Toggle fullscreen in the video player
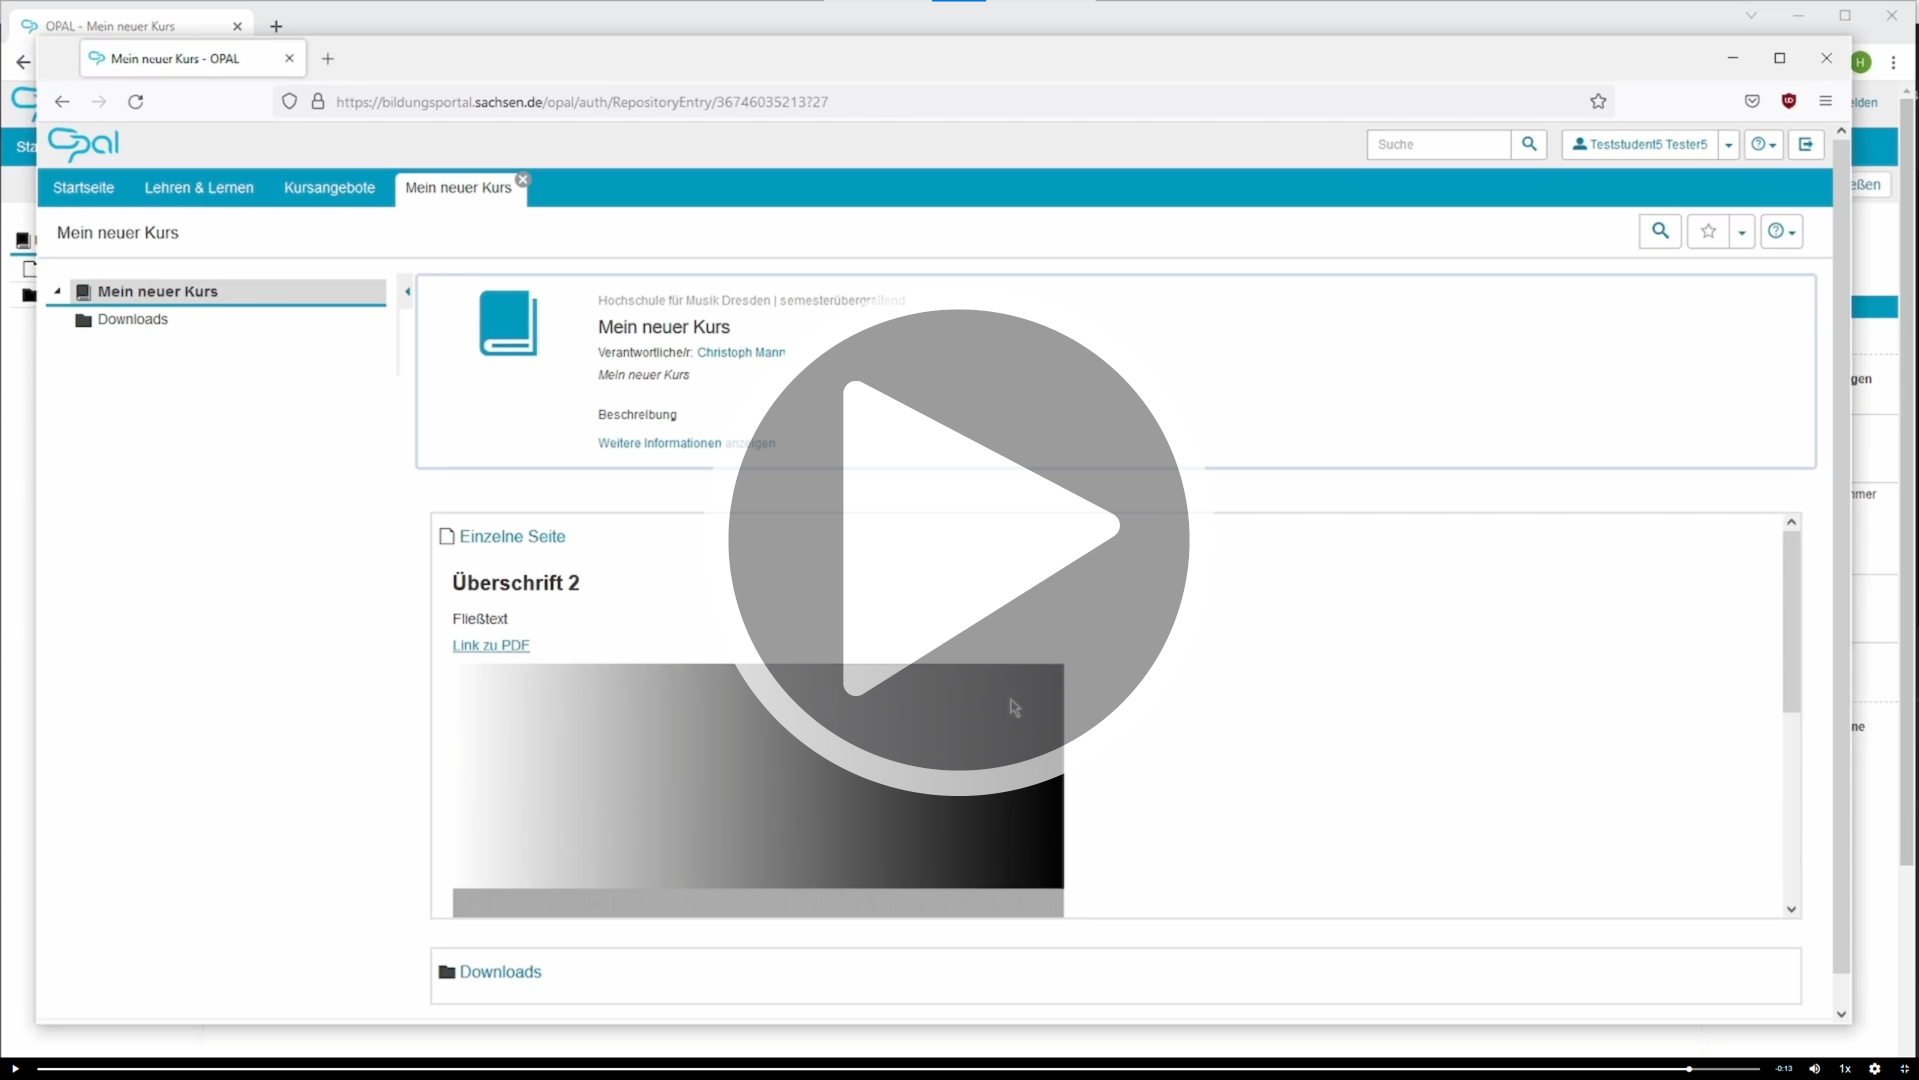Screen dimensions: 1919x1080 pos(1904,1068)
